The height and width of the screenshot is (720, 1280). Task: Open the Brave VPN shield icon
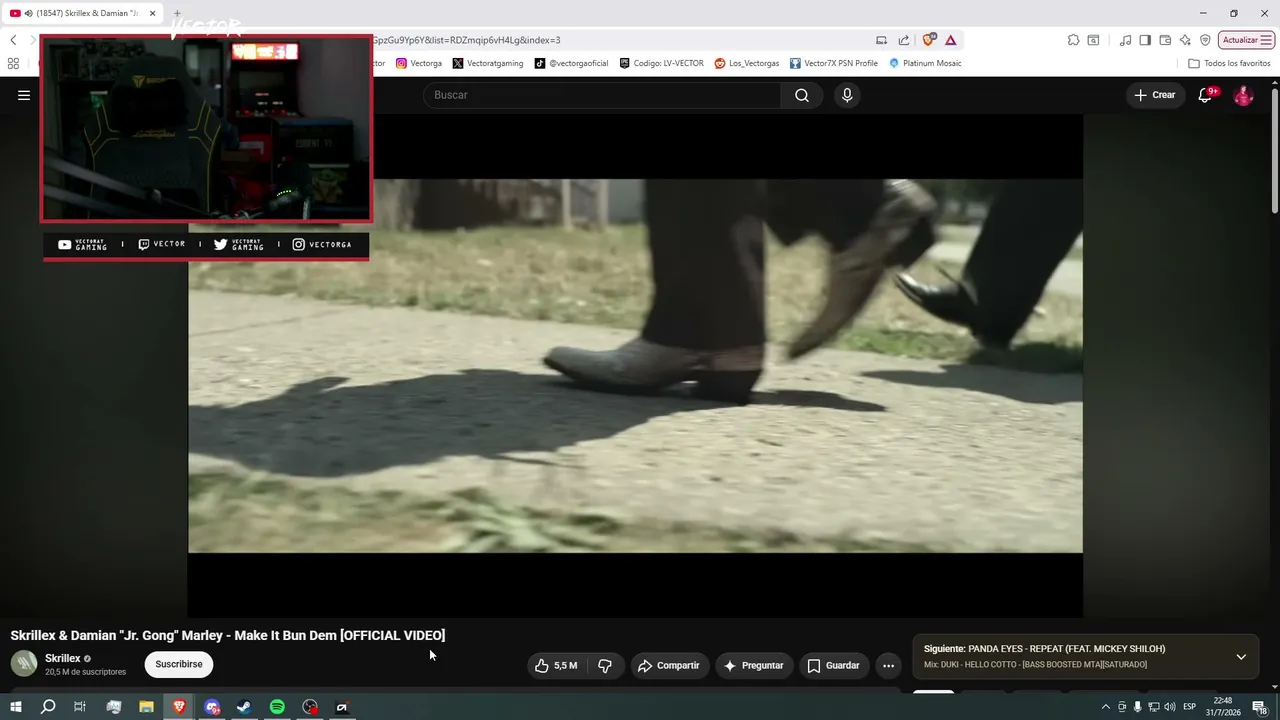pyautogui.click(x=1205, y=40)
